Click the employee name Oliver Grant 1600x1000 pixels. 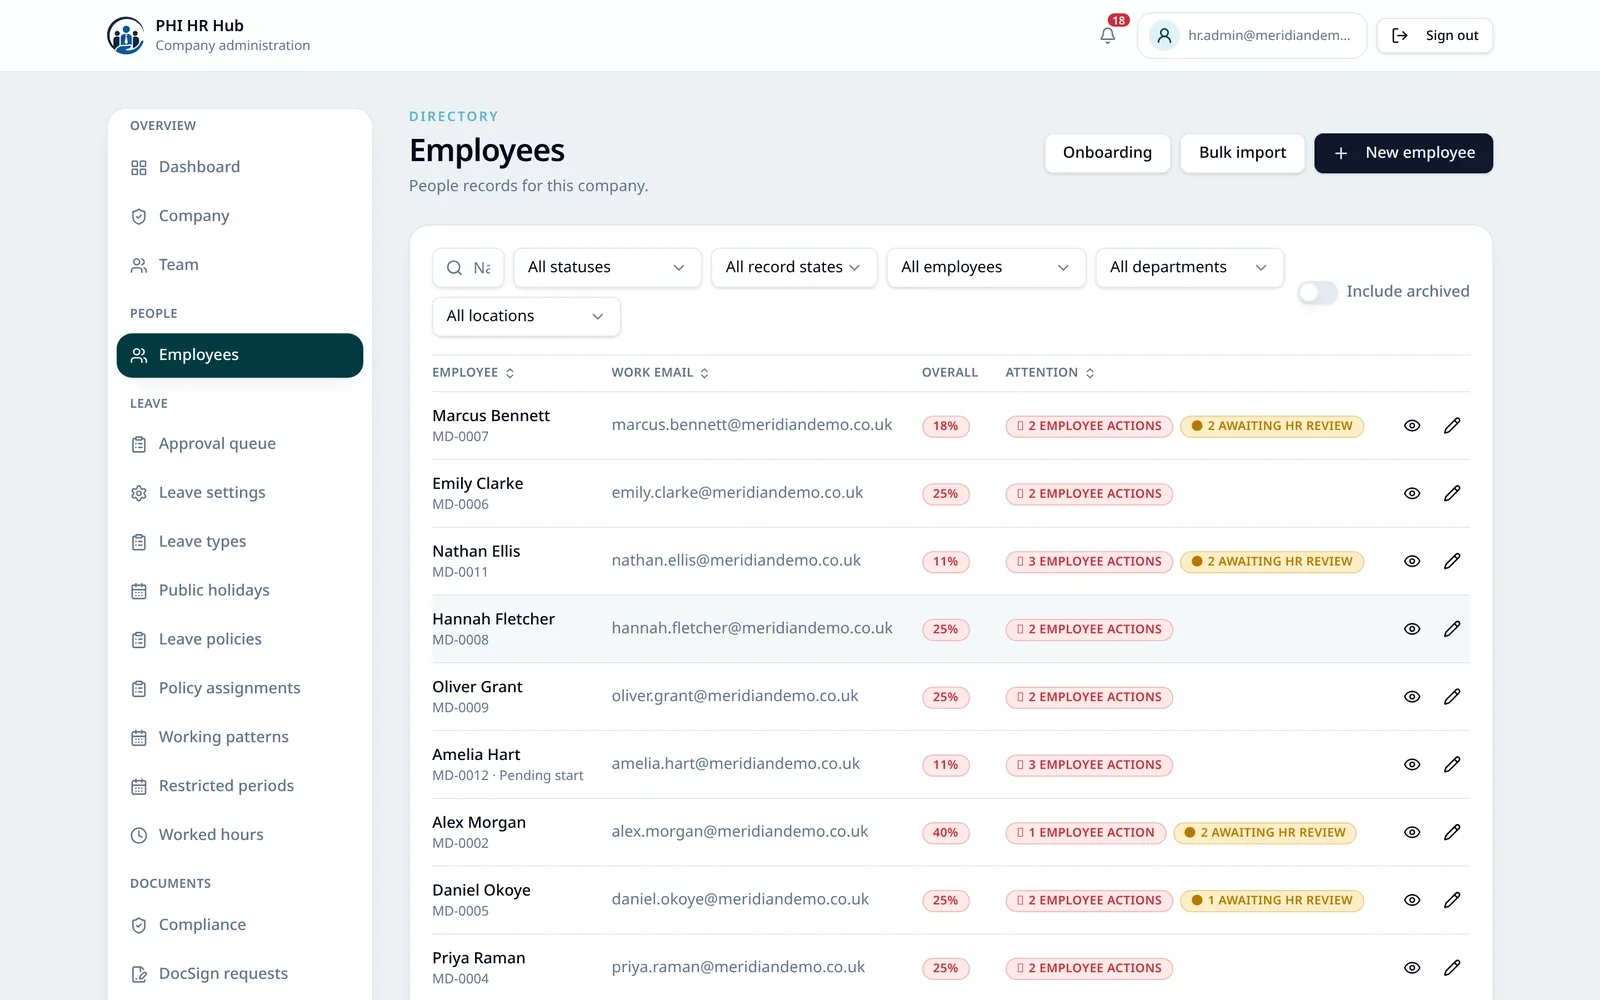(477, 687)
